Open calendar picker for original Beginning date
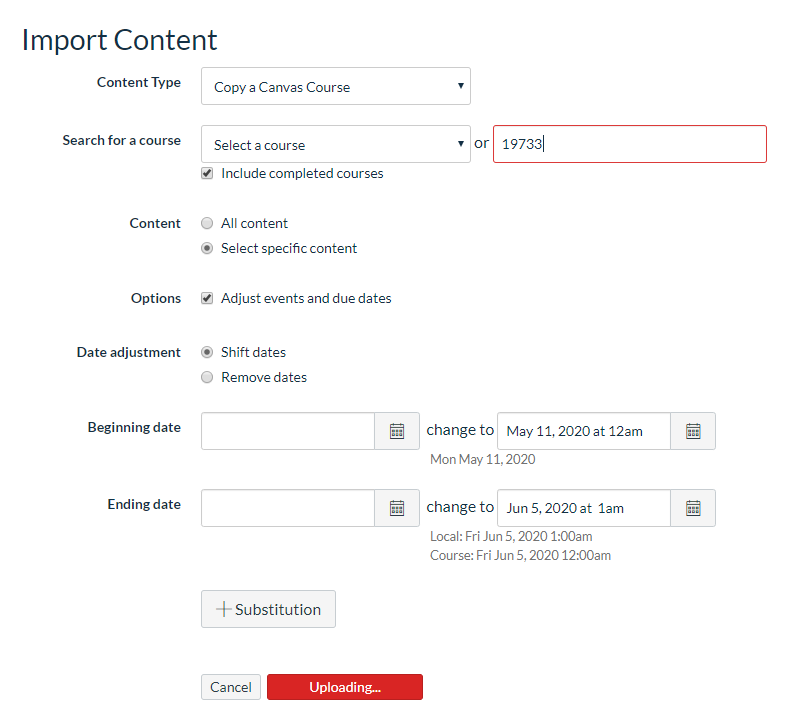The width and height of the screenshot is (794, 722). (x=396, y=431)
